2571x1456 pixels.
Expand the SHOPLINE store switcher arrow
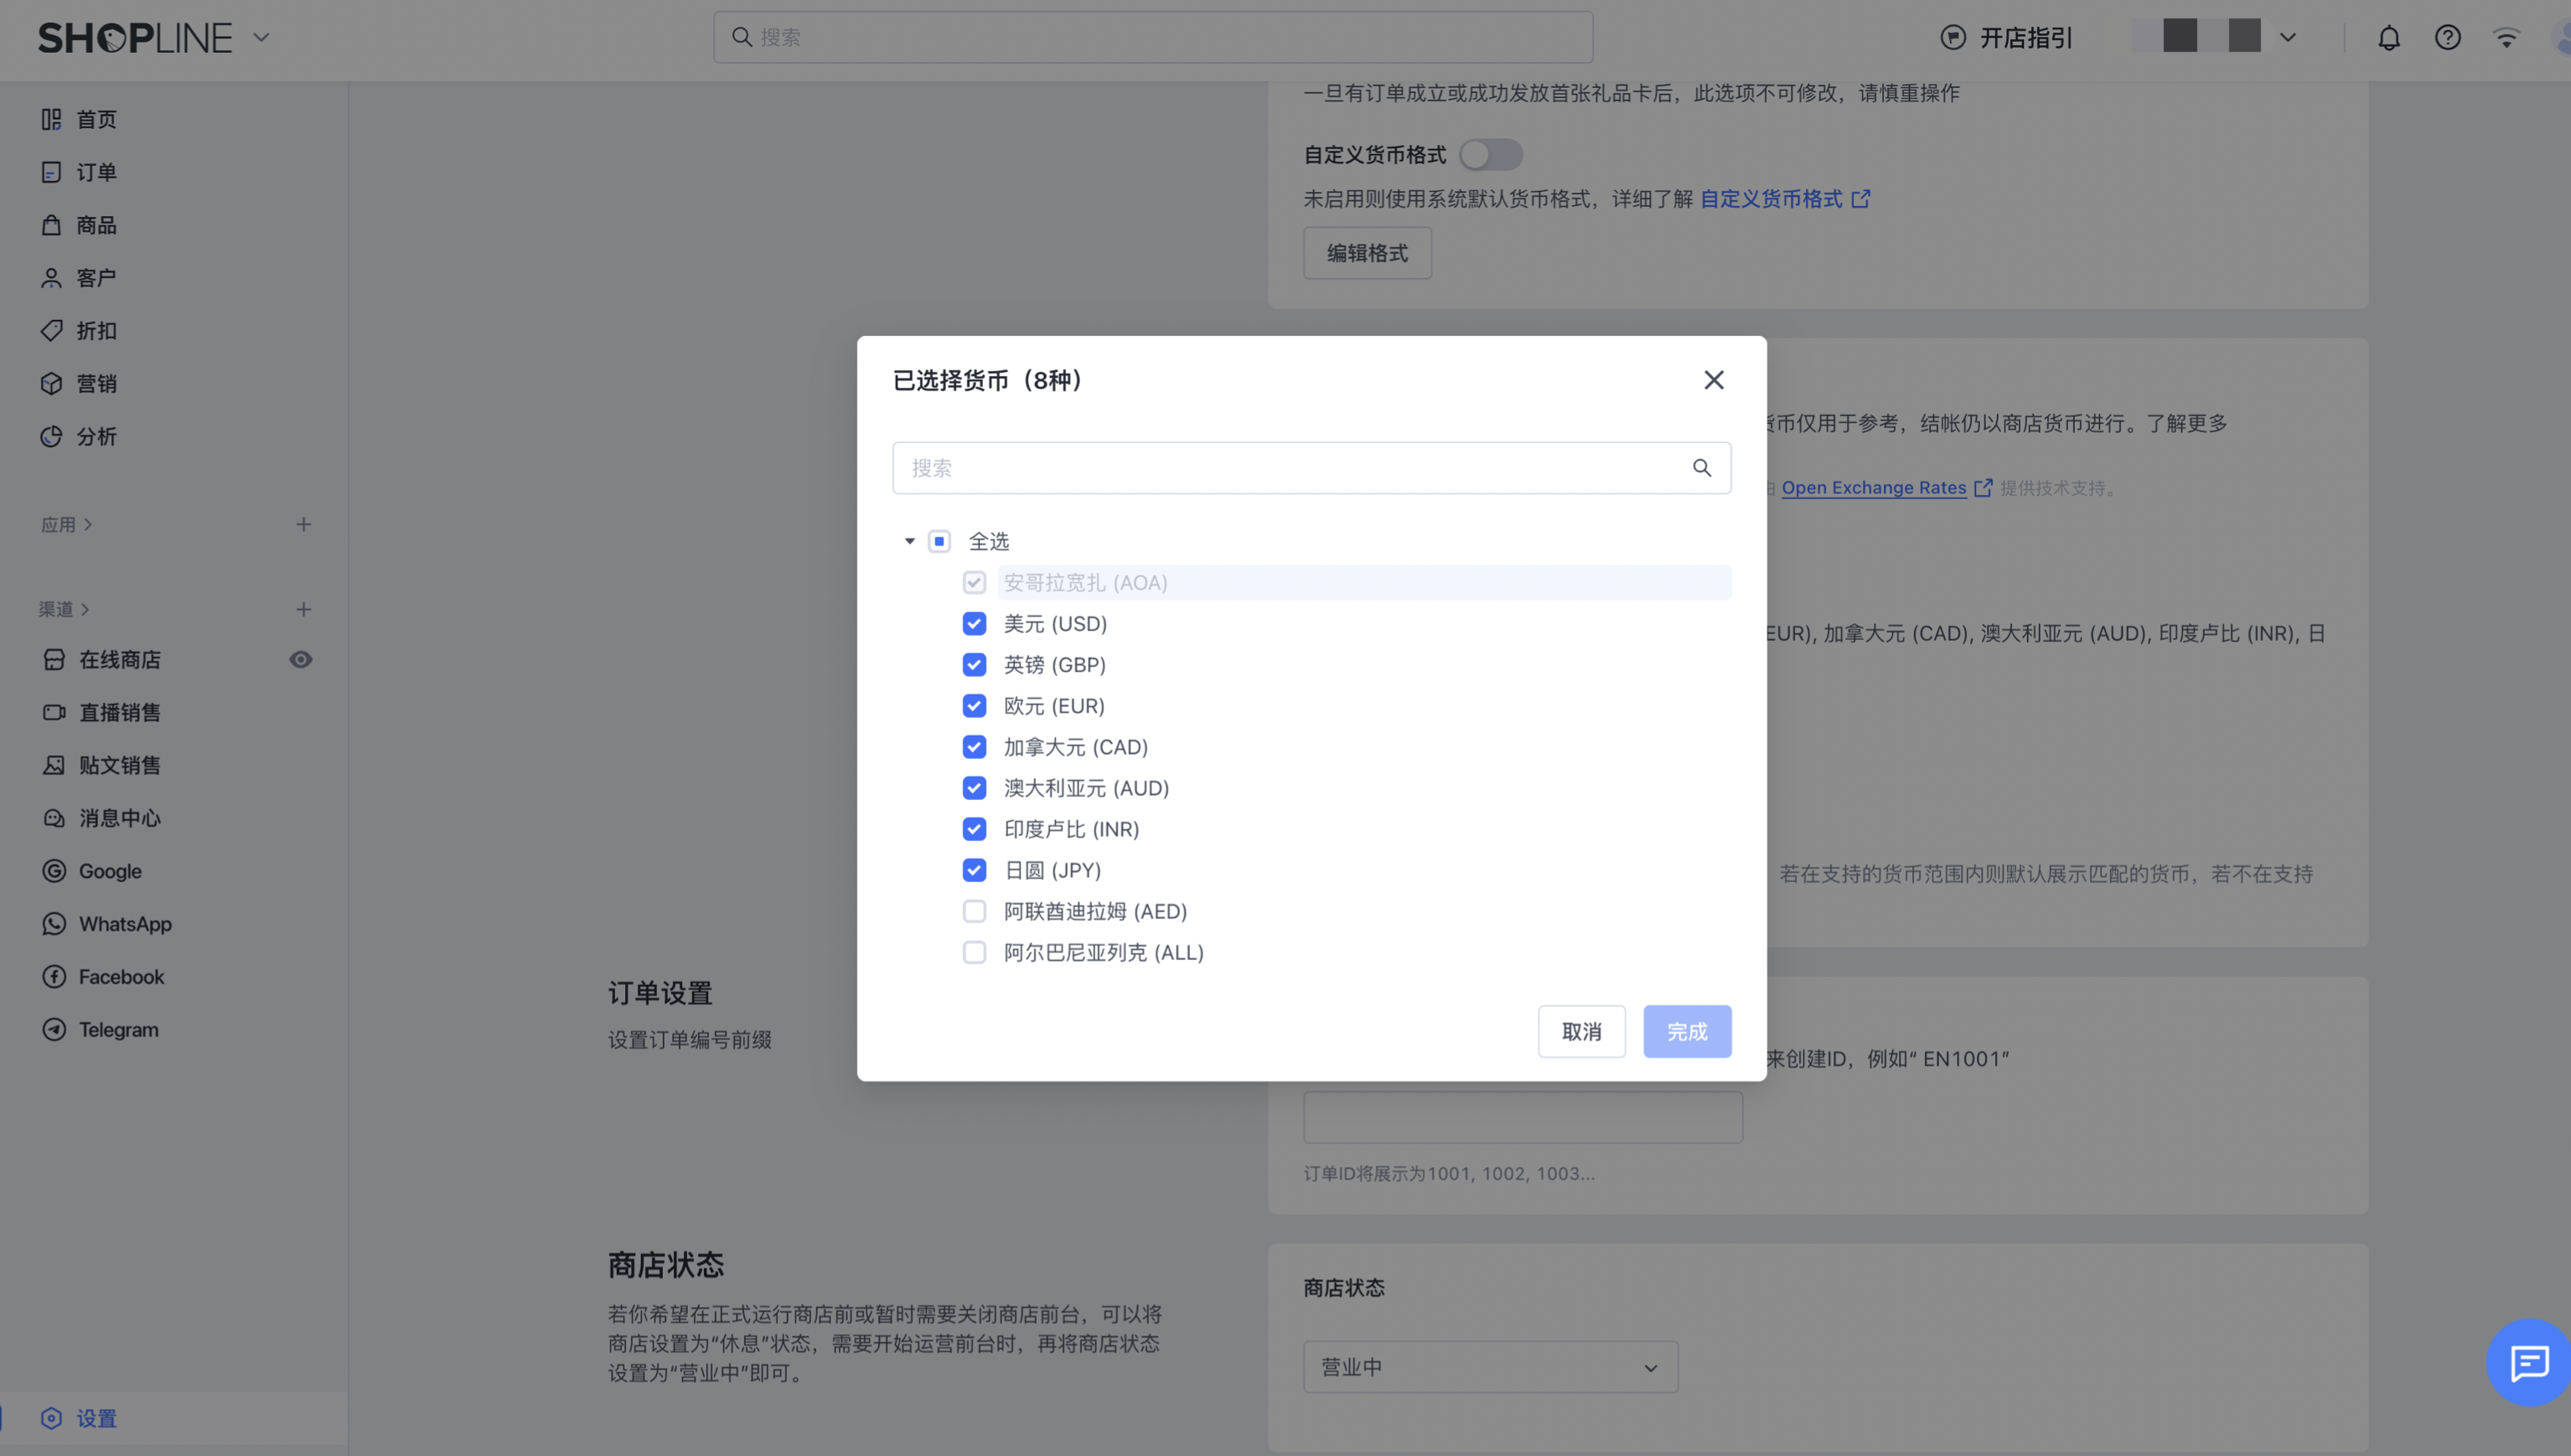262,38
